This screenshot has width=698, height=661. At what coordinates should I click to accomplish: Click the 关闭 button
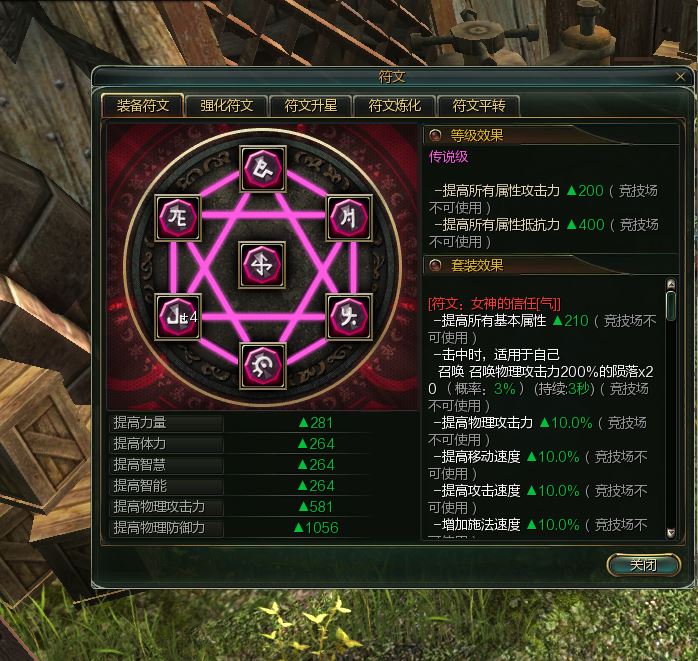coord(644,565)
